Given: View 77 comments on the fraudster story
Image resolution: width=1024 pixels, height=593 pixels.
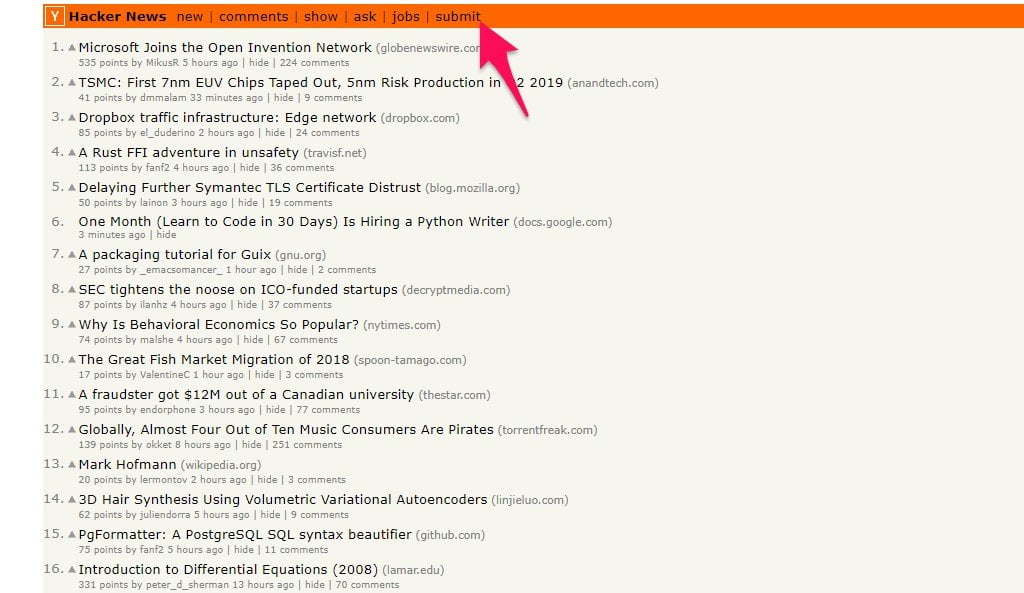Looking at the screenshot, I should click(x=328, y=409).
